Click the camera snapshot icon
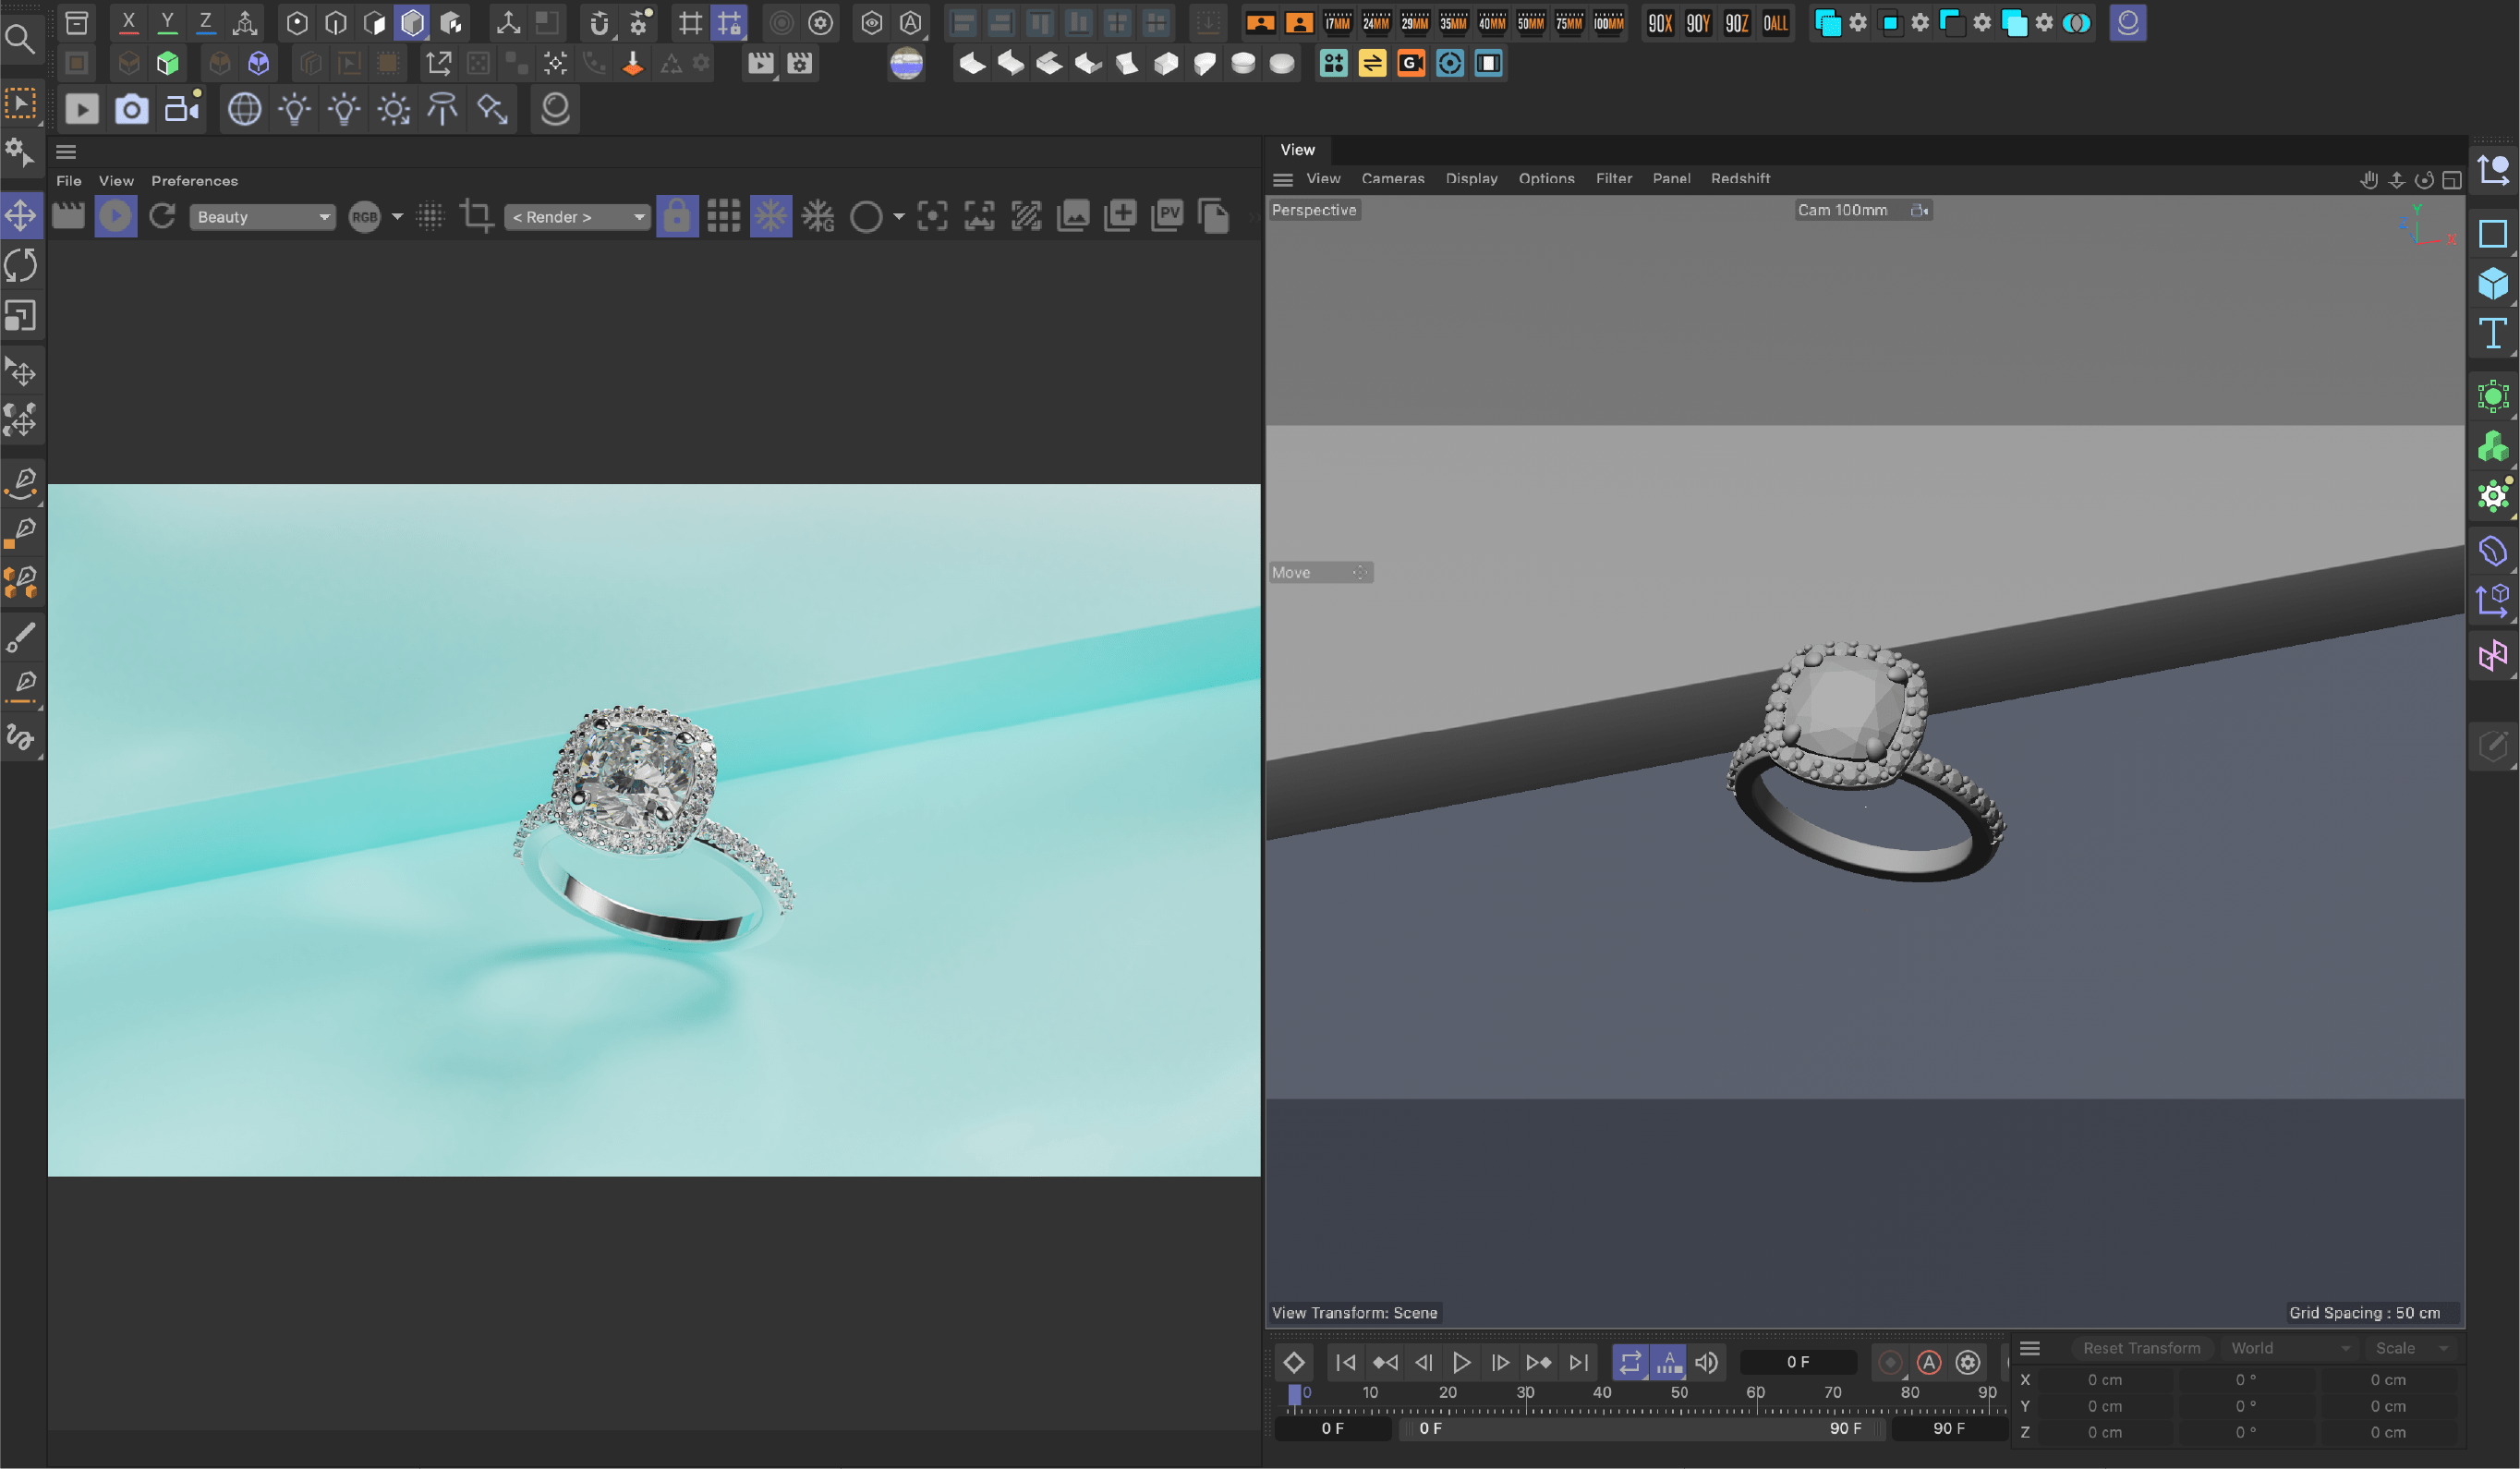2520x1469 pixels. point(131,109)
